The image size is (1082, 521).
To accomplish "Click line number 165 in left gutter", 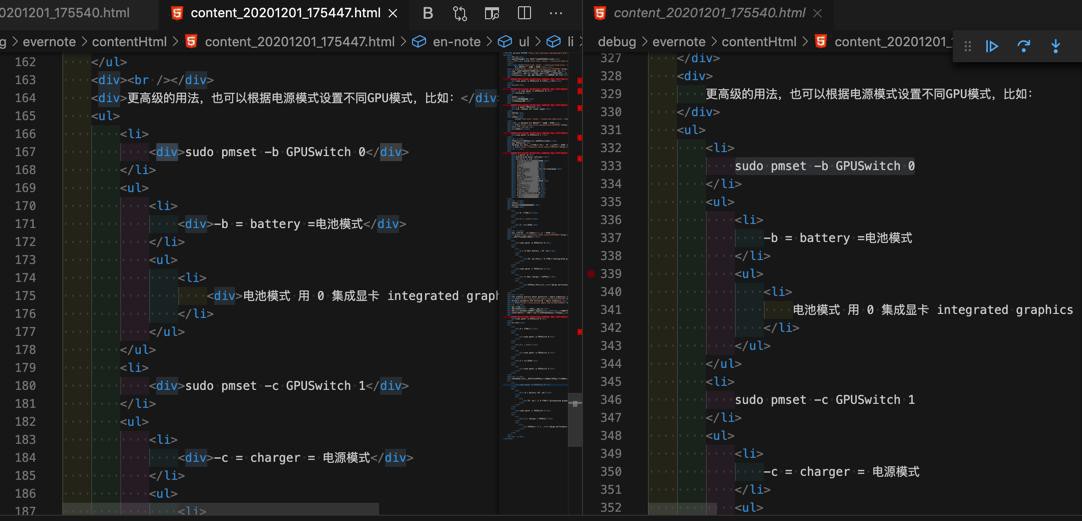I will 26,116.
